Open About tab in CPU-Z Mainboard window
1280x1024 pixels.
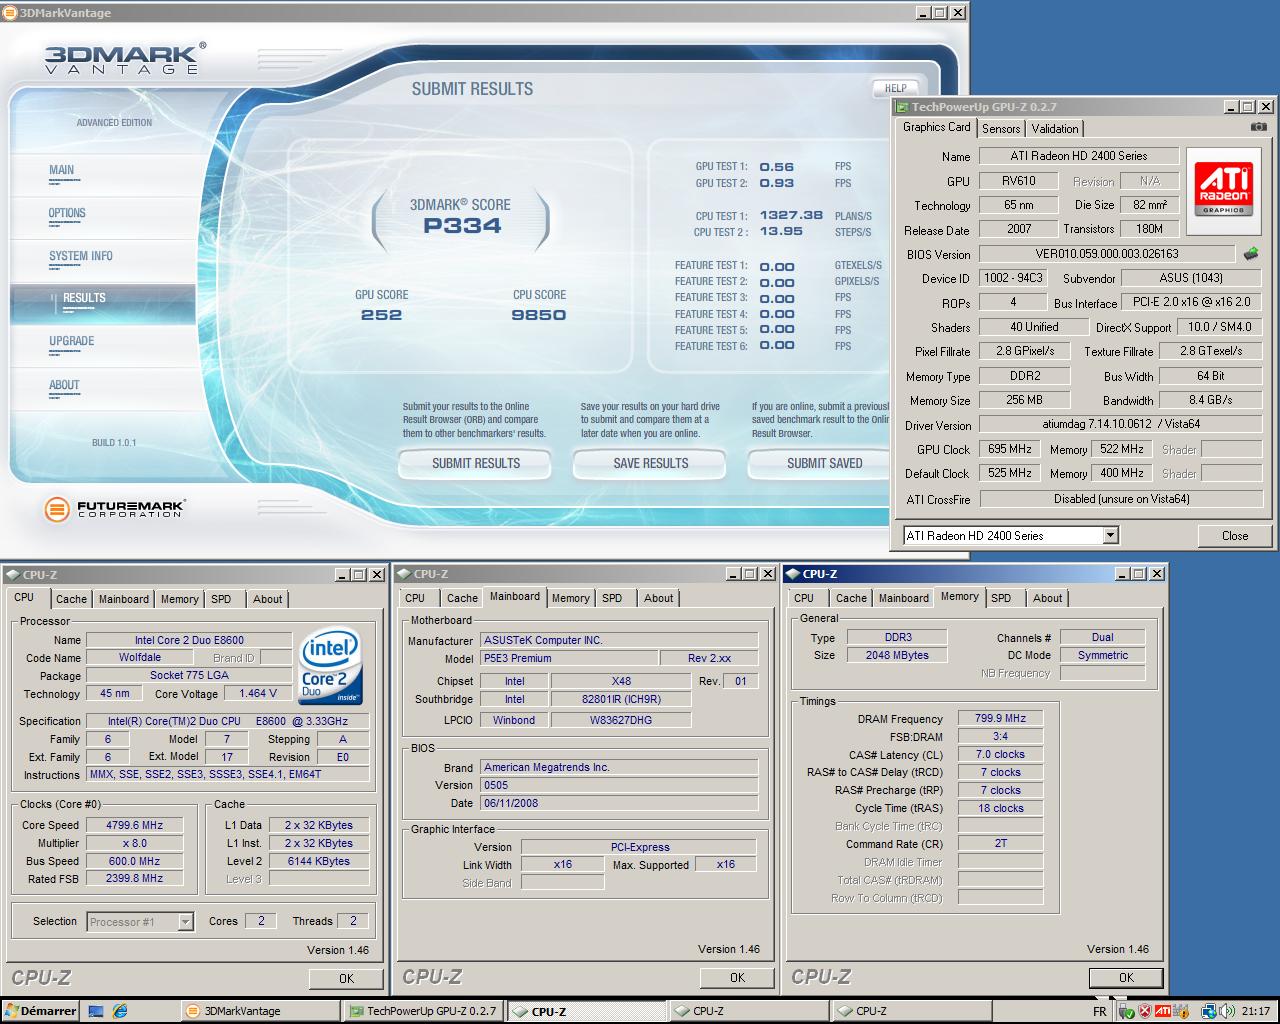click(658, 598)
